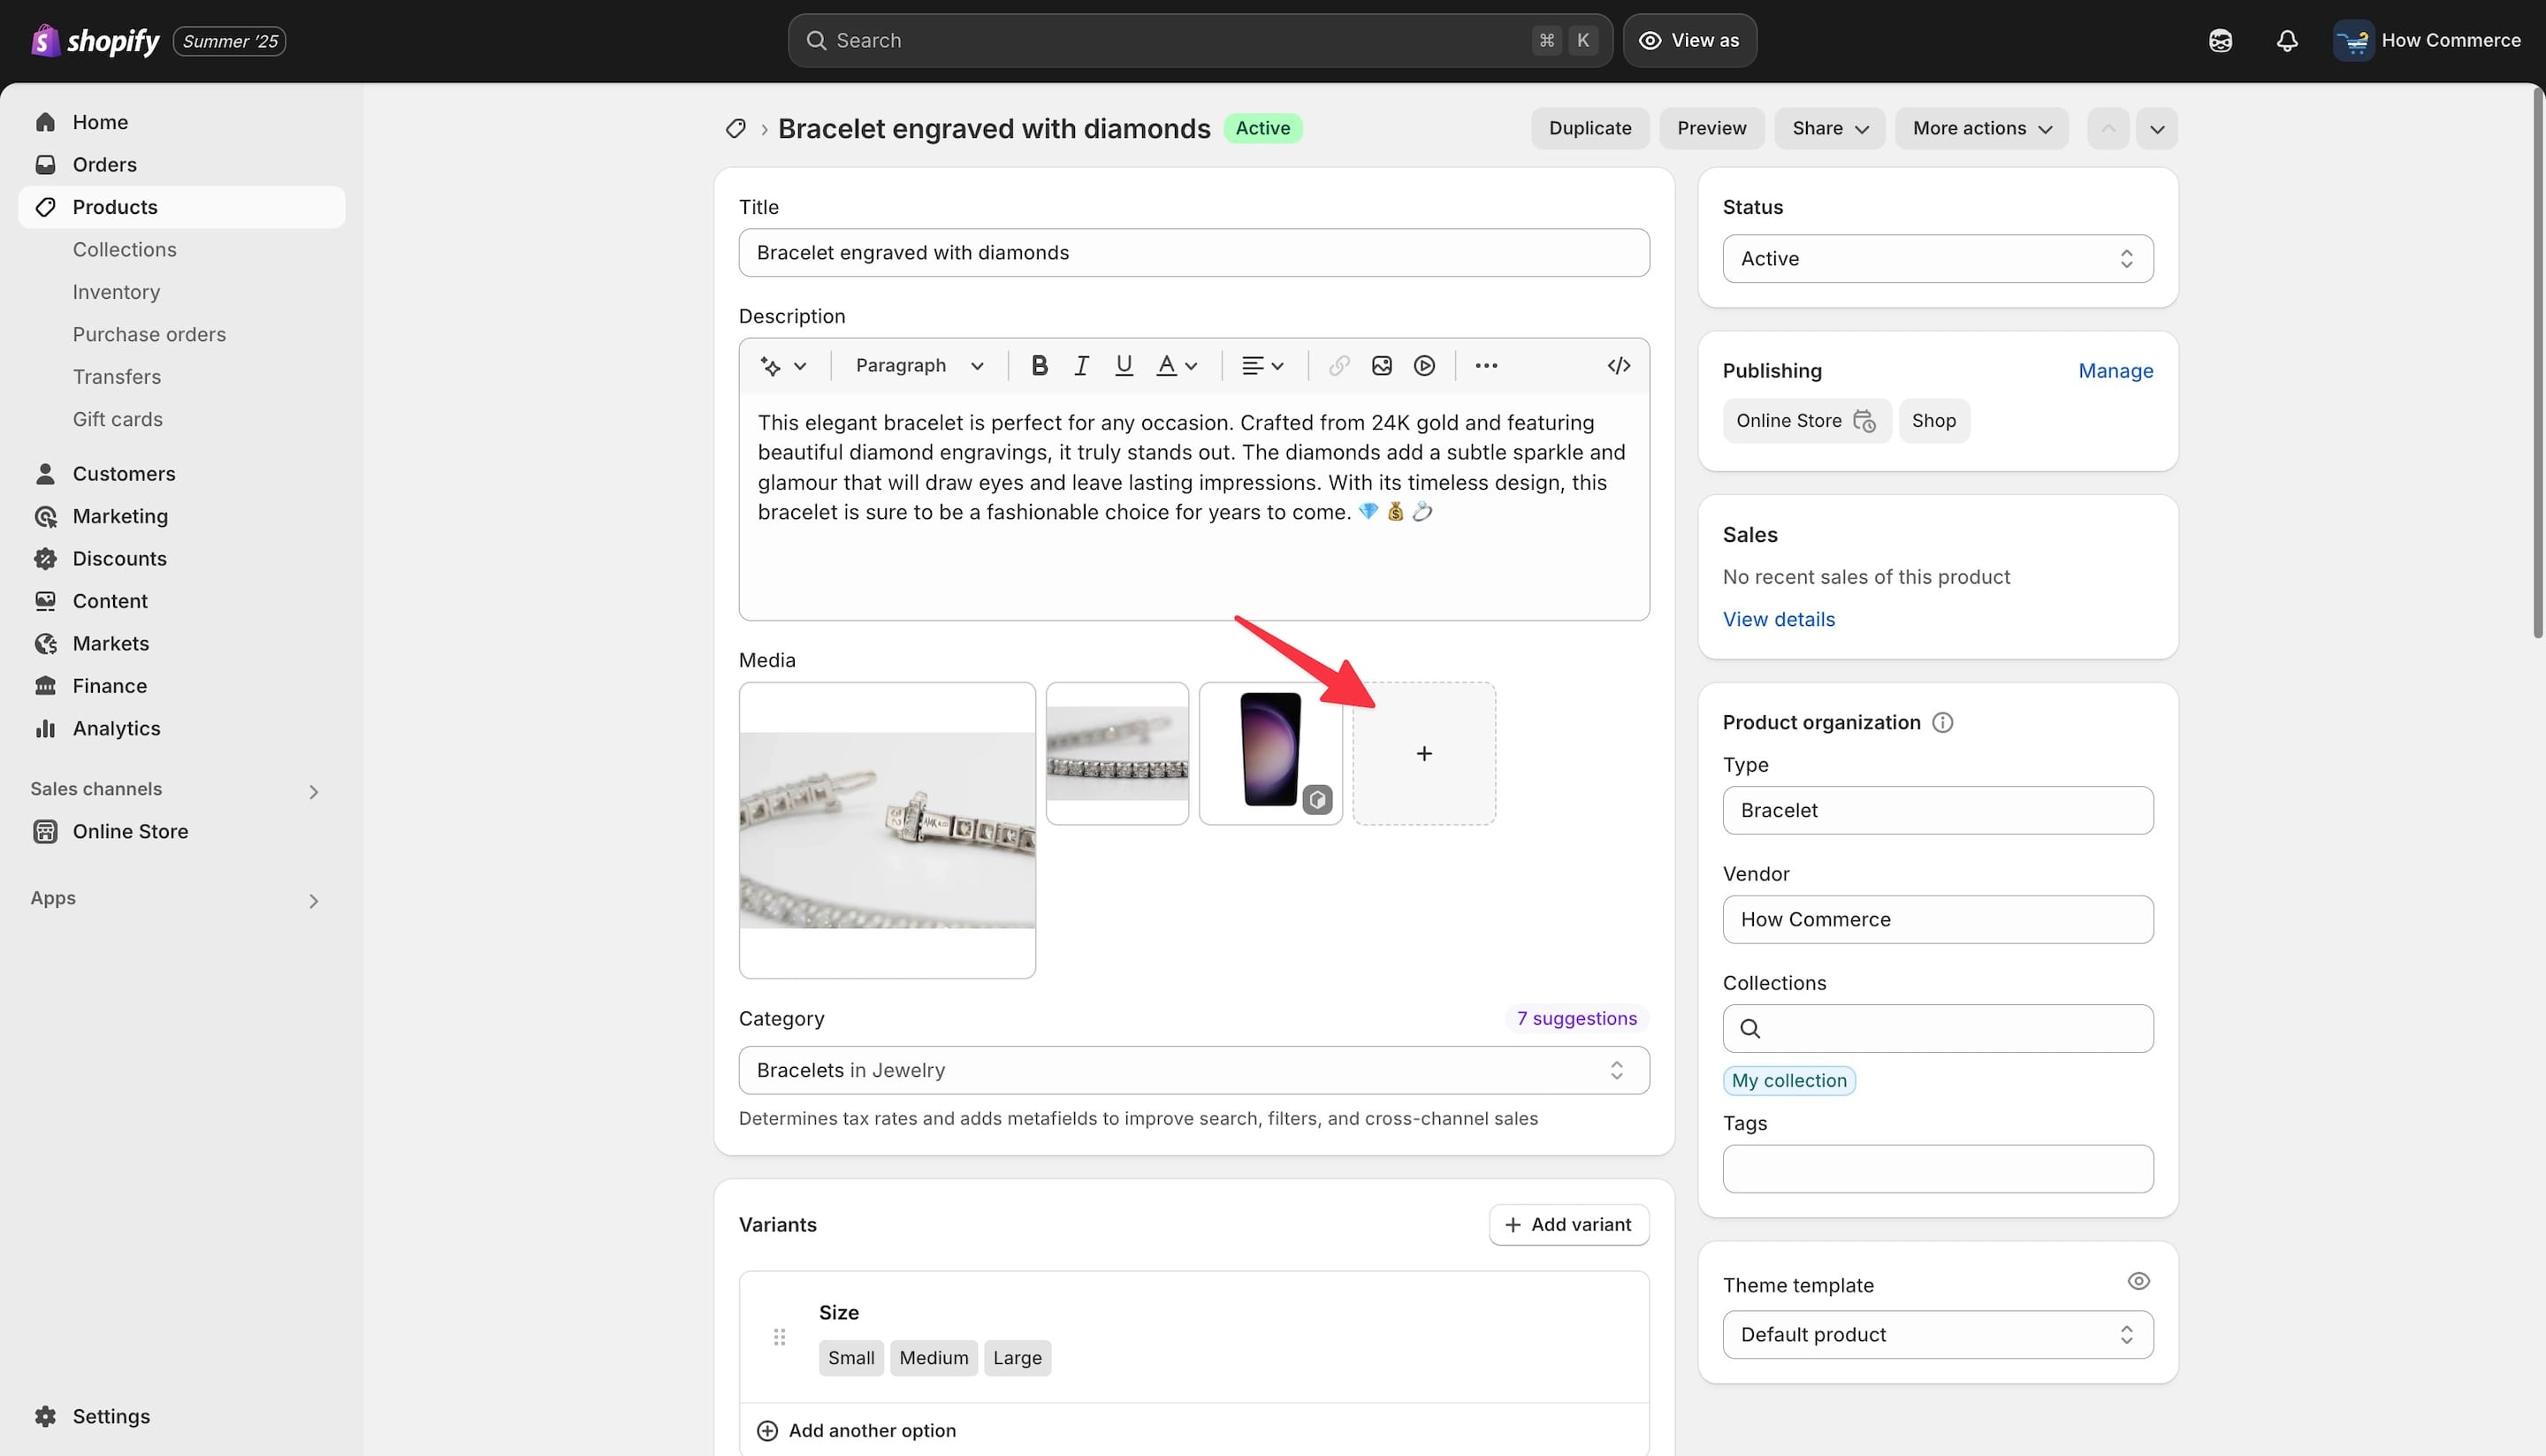Click View details sales link
Viewport: 2546px width, 1456px height.
point(1778,619)
